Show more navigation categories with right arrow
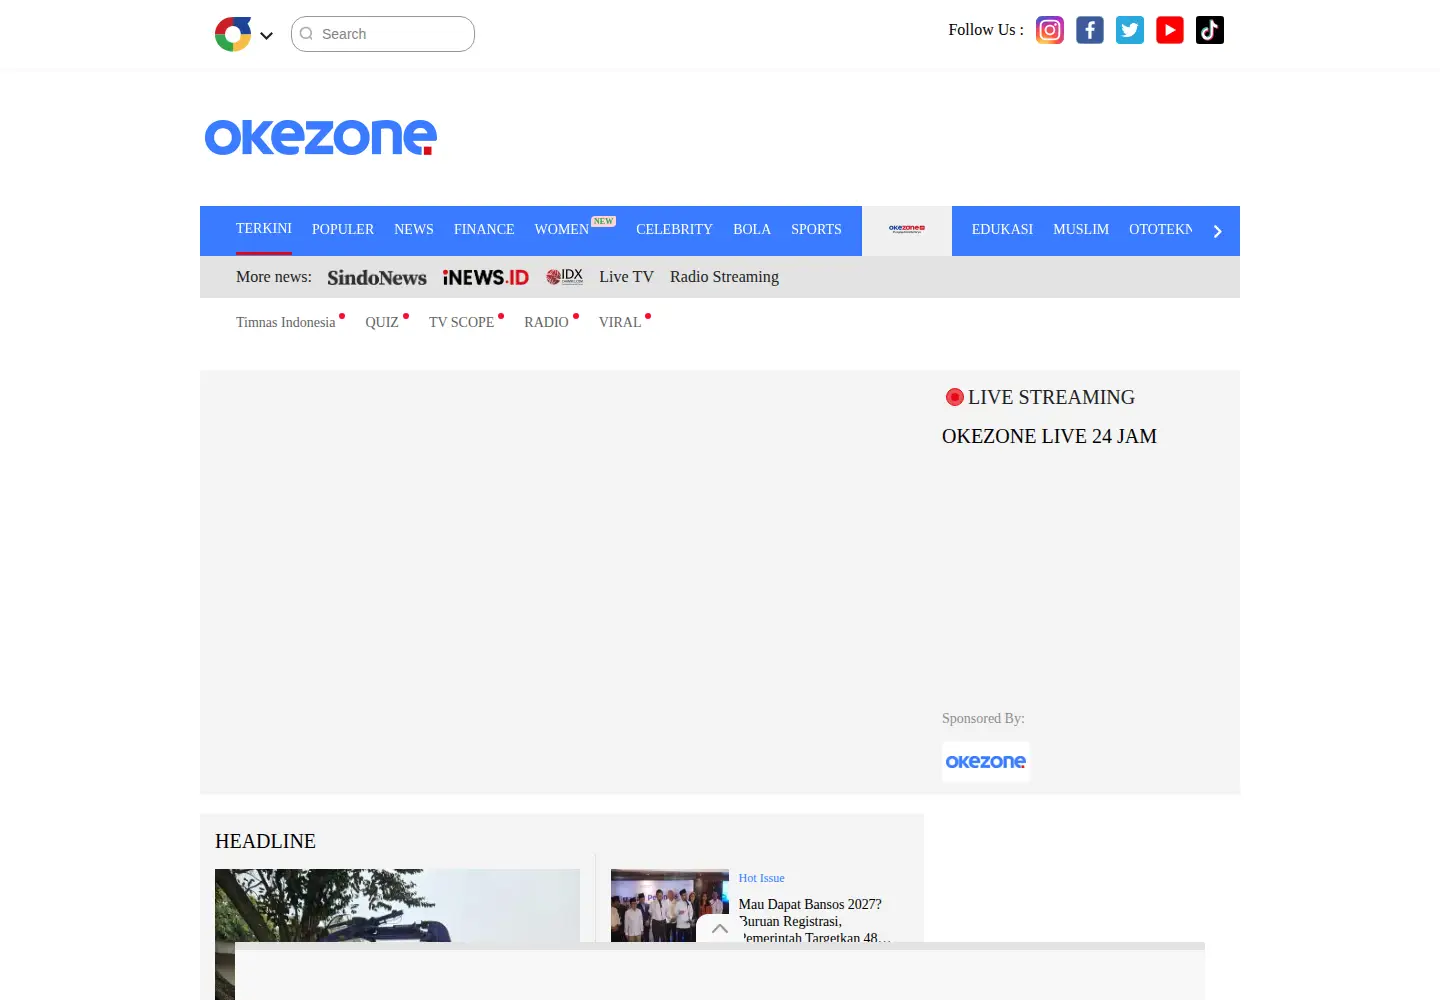 (1217, 231)
